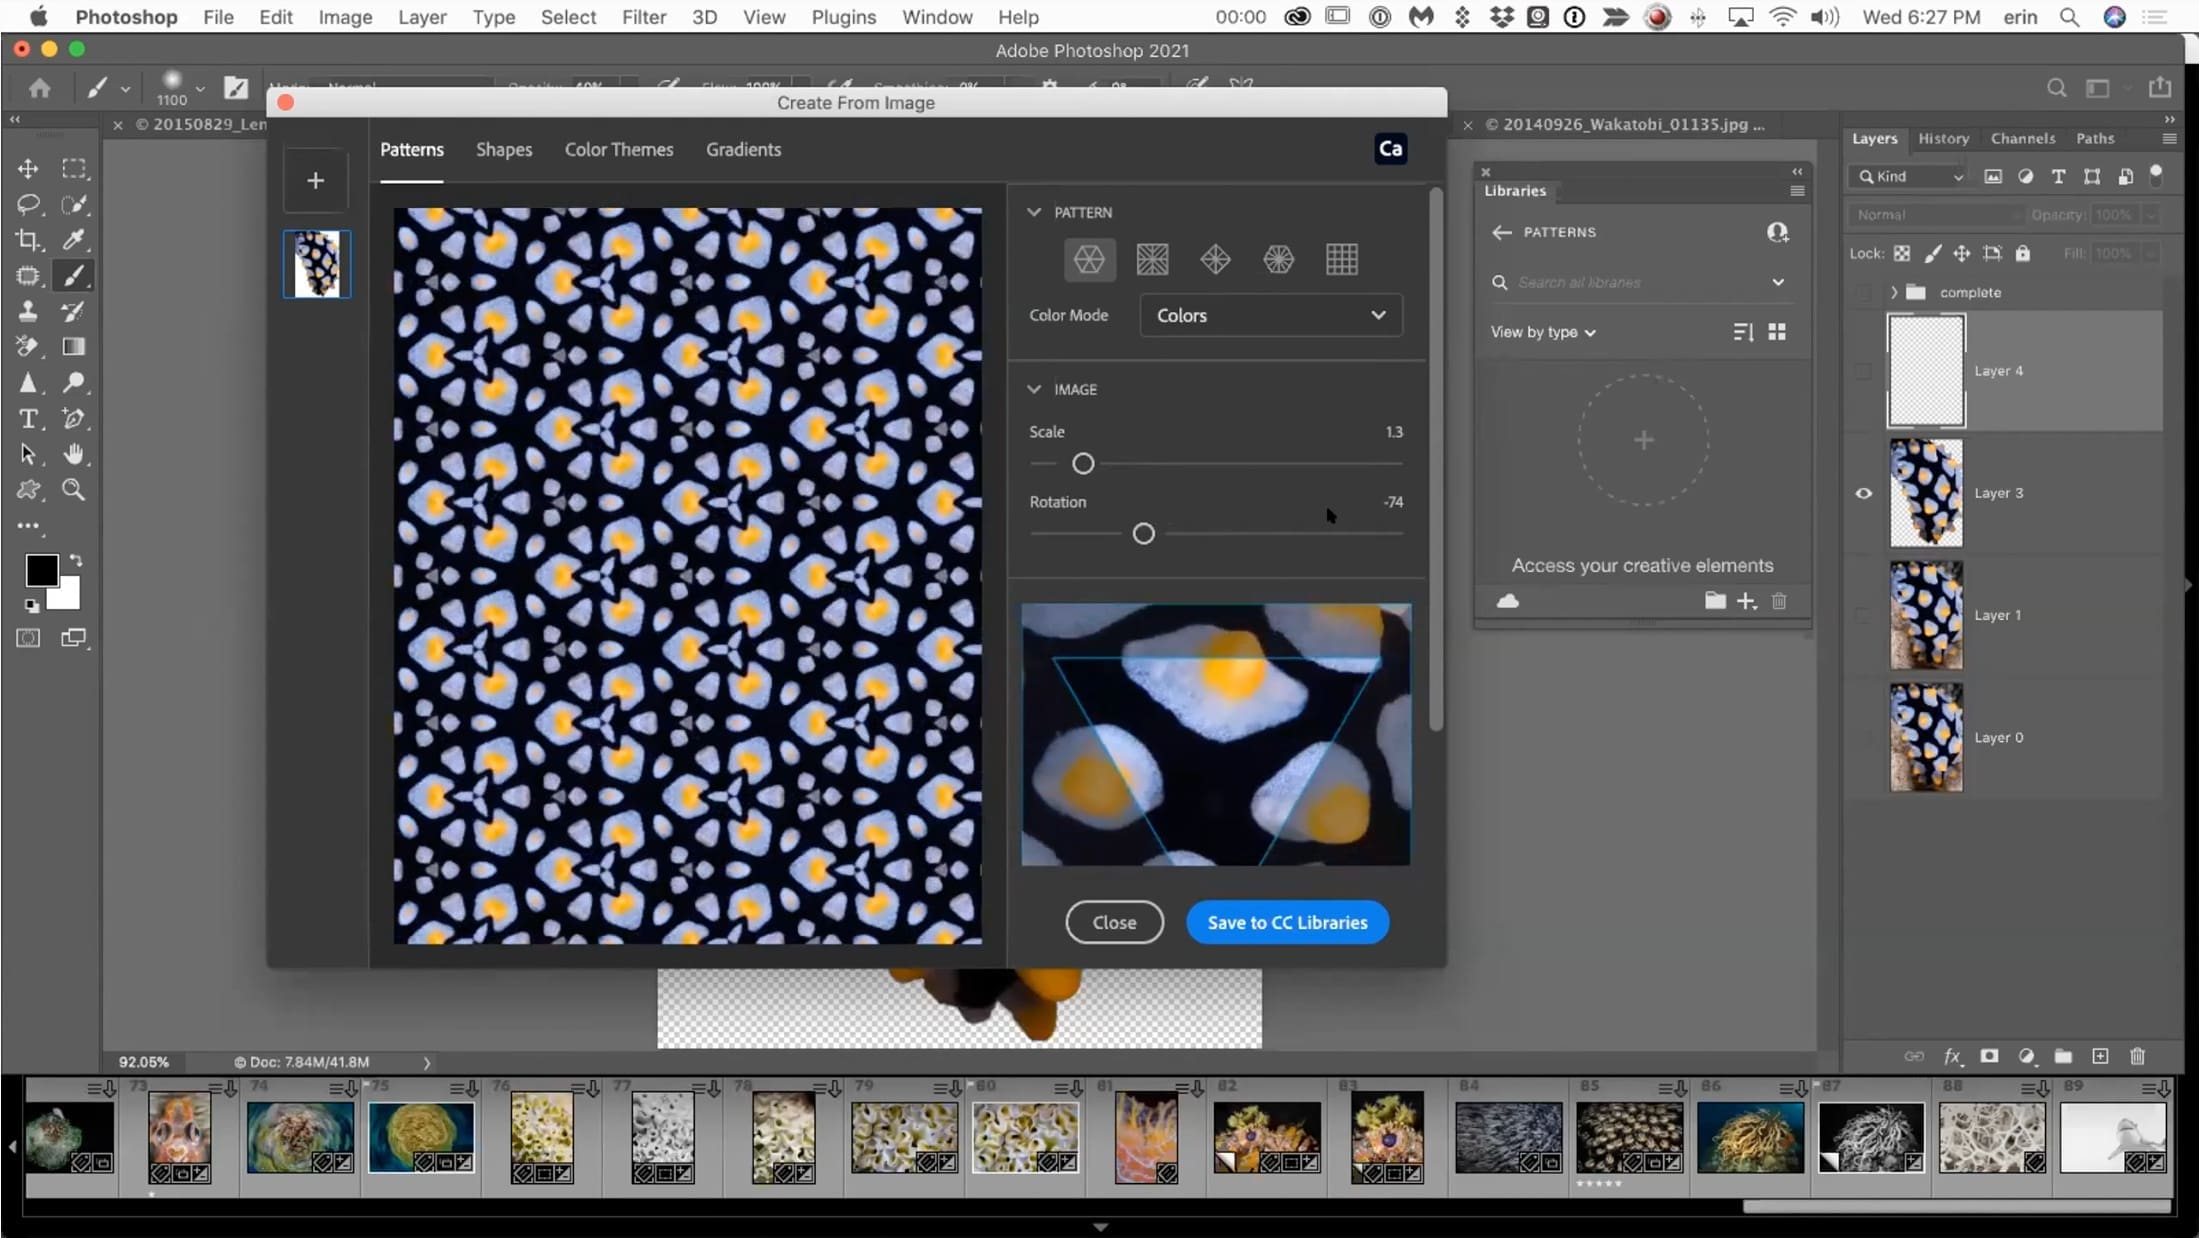The width and height of the screenshot is (2199, 1238).
Task: Click Save to CC Libraries button
Action: tap(1287, 922)
